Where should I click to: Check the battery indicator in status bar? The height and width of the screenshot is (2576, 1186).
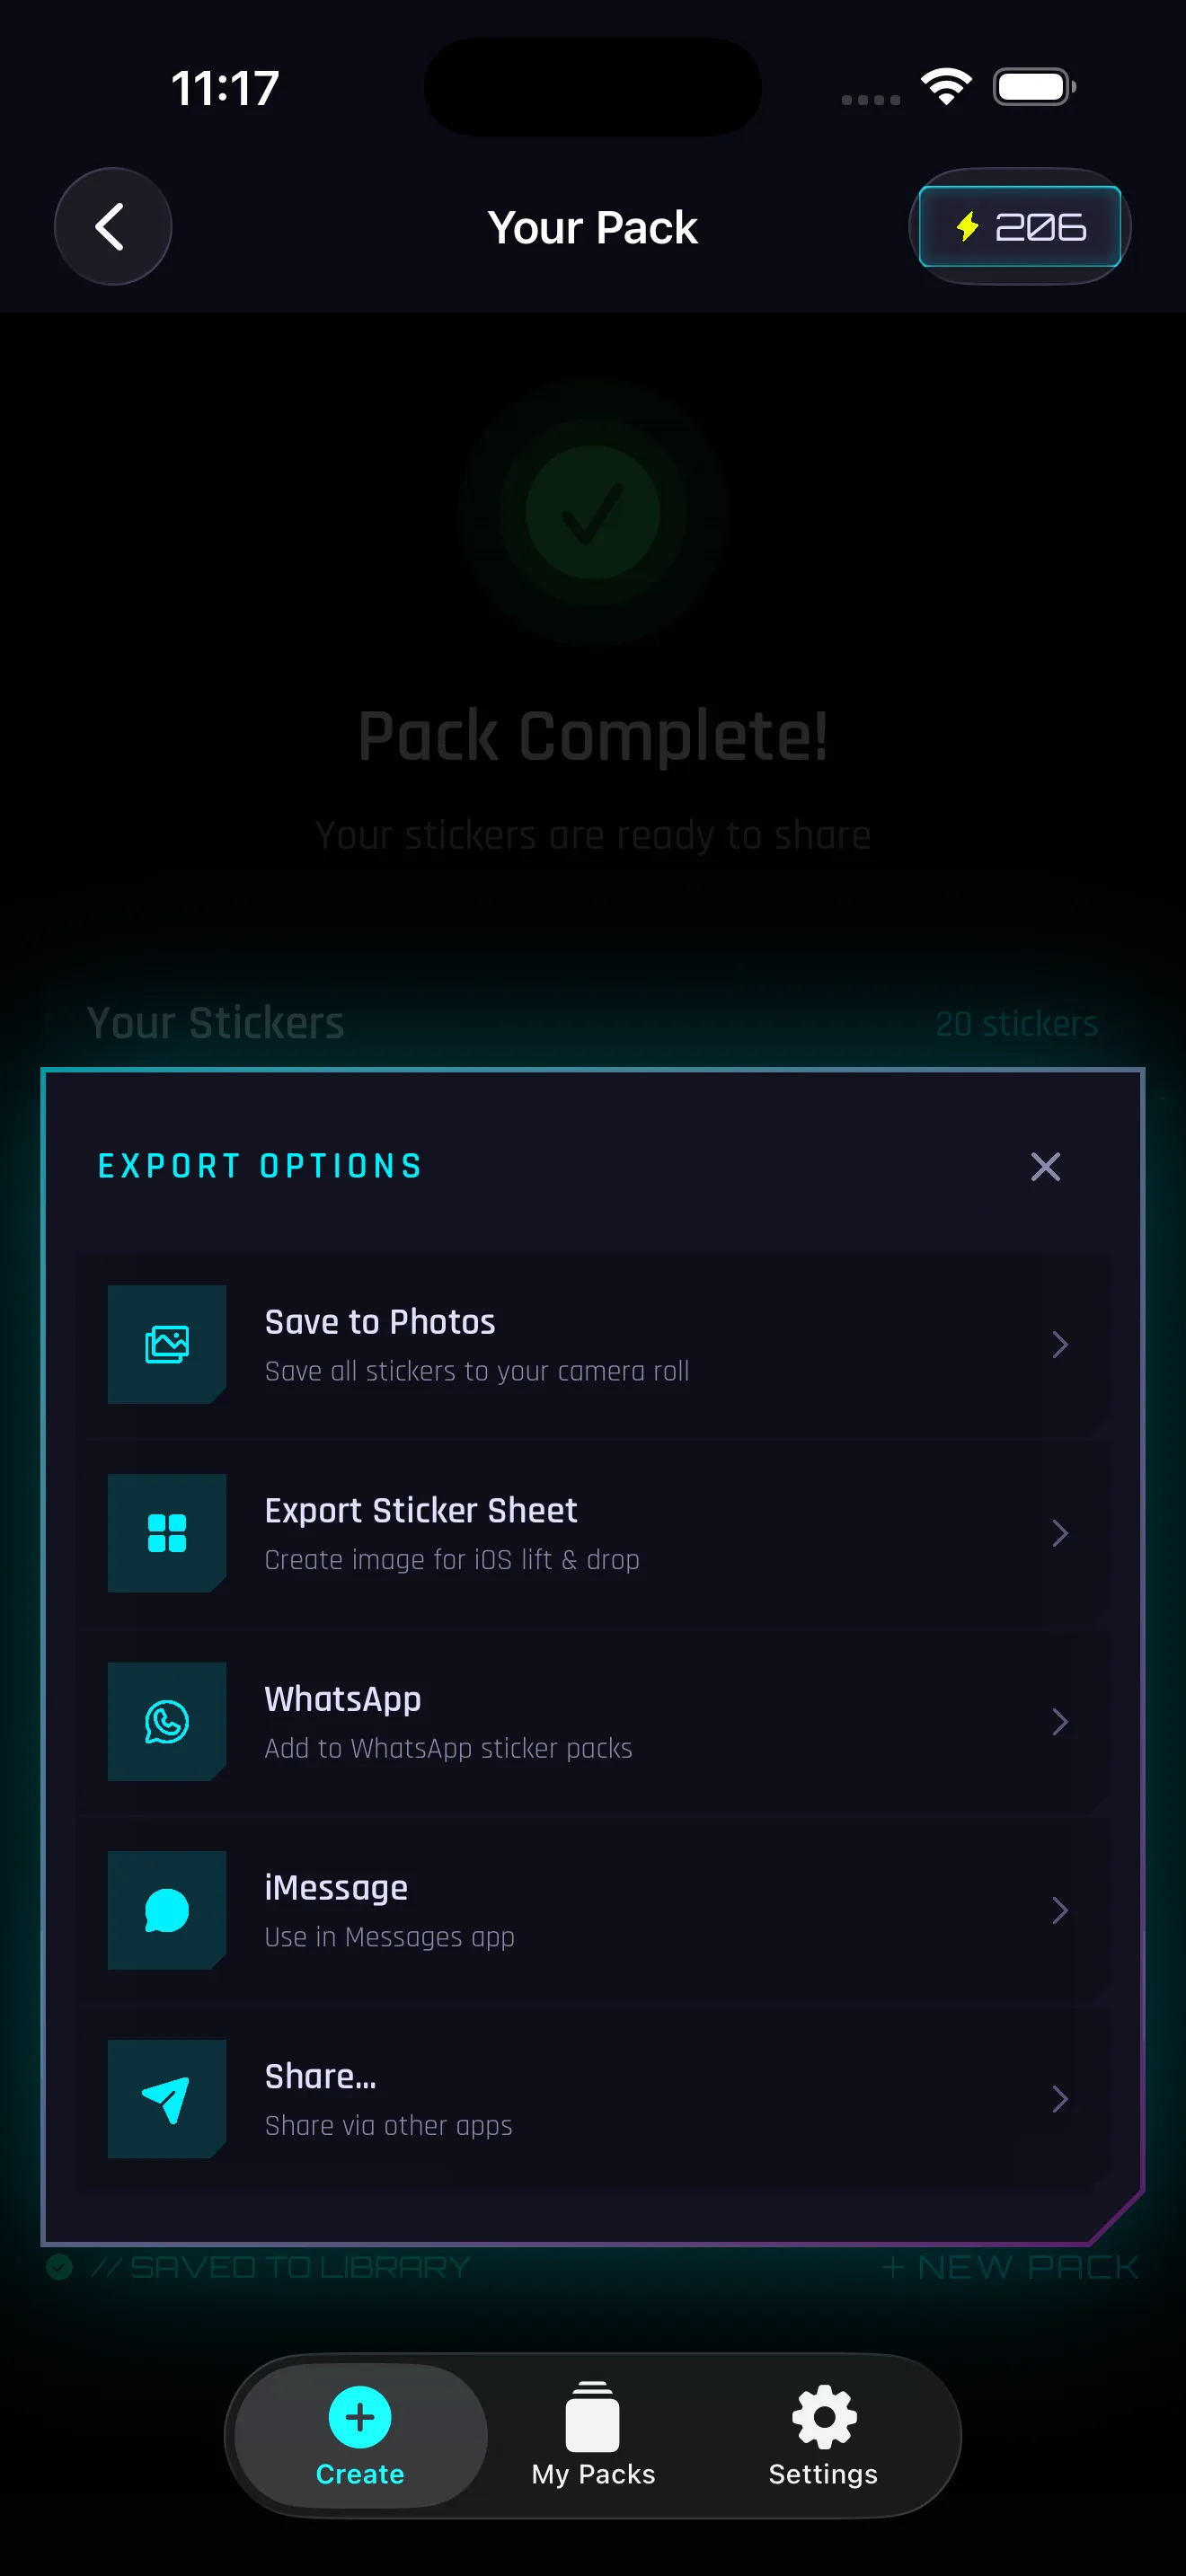pos(1034,86)
